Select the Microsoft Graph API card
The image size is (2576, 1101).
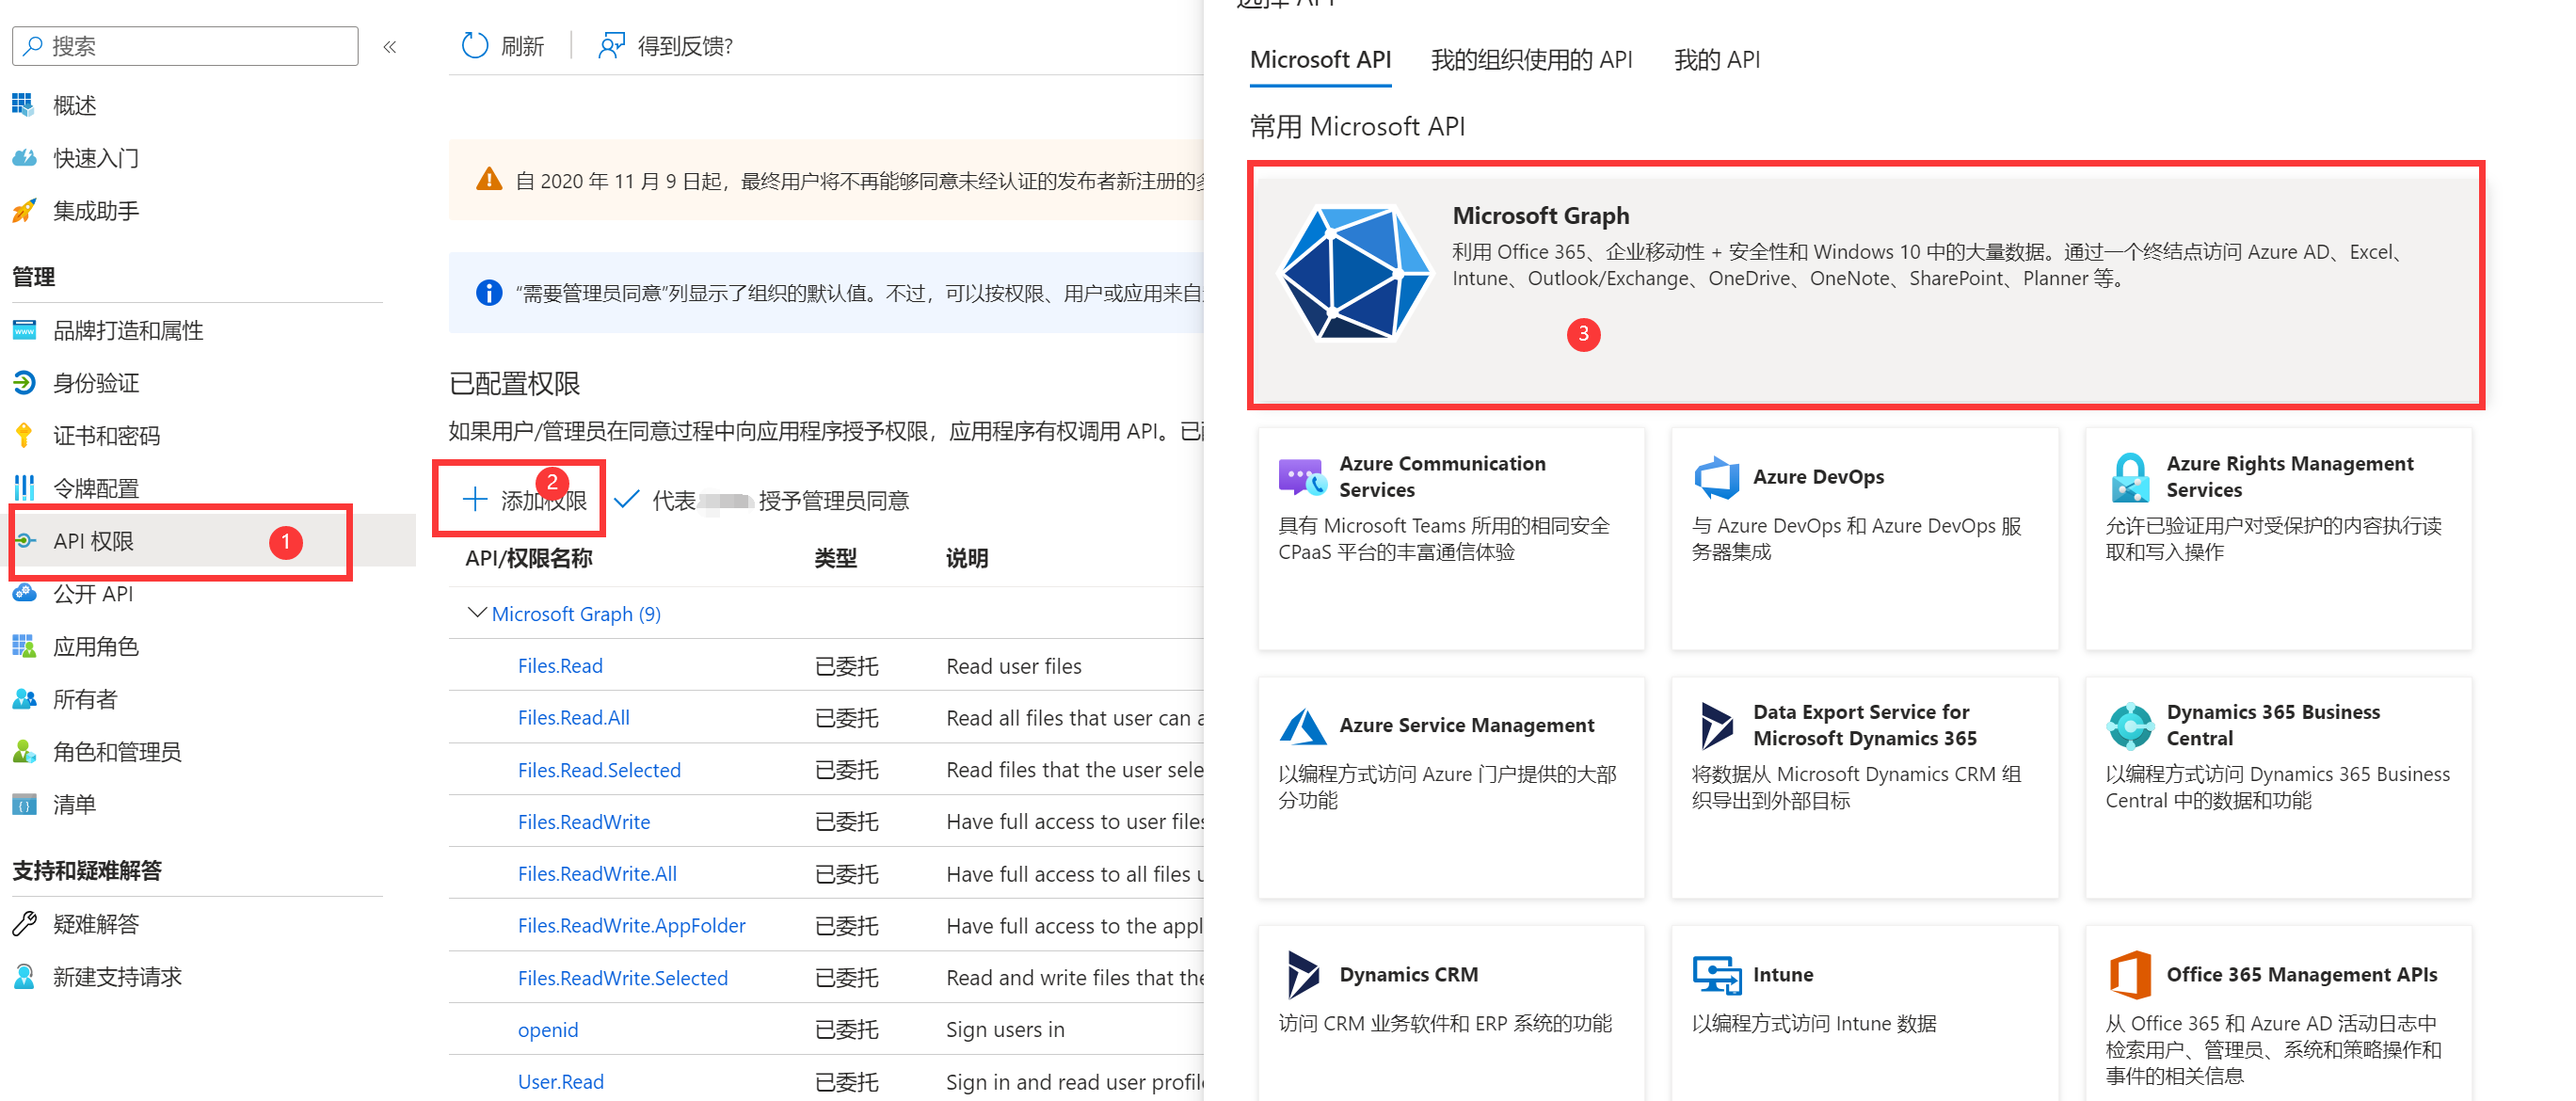click(1866, 284)
